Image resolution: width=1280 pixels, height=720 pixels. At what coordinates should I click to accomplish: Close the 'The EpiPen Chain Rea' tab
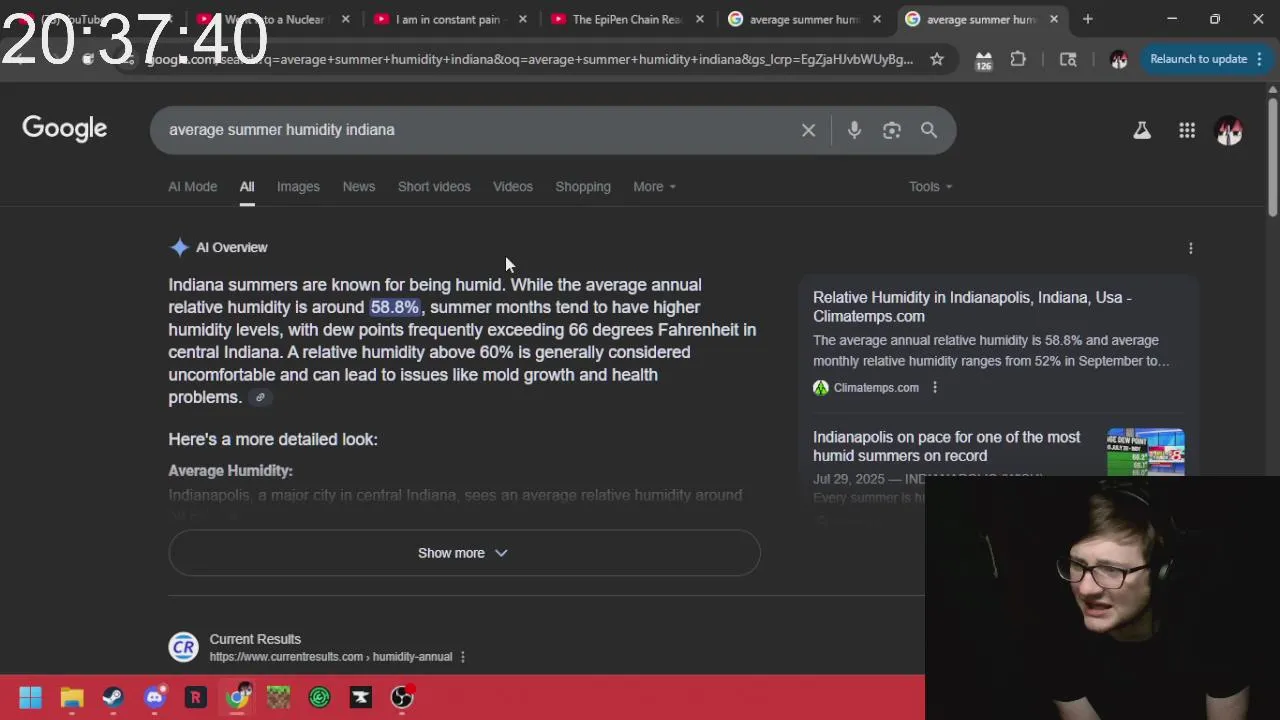point(699,19)
